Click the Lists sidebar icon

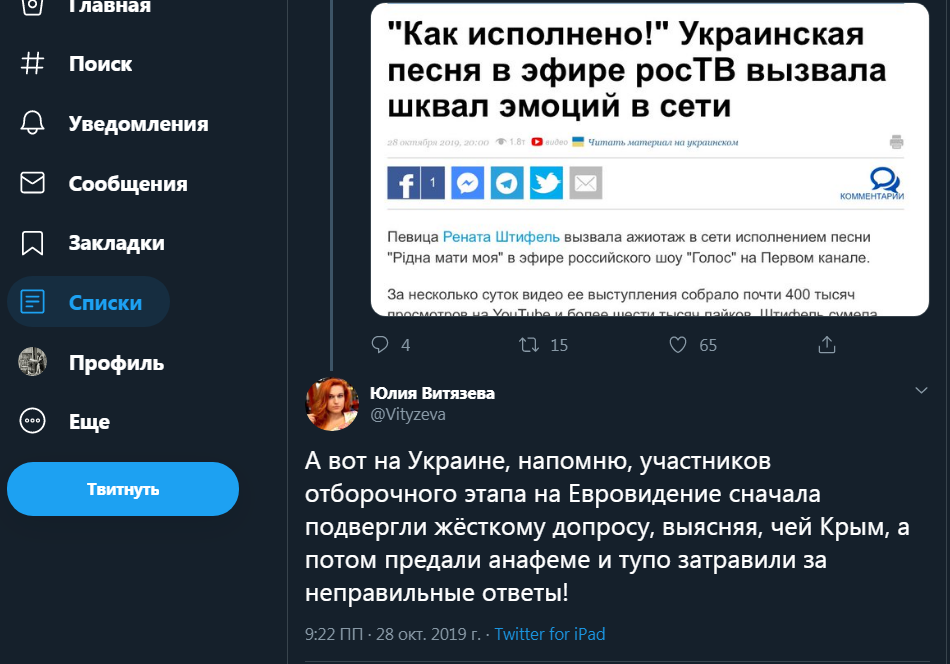[33, 303]
